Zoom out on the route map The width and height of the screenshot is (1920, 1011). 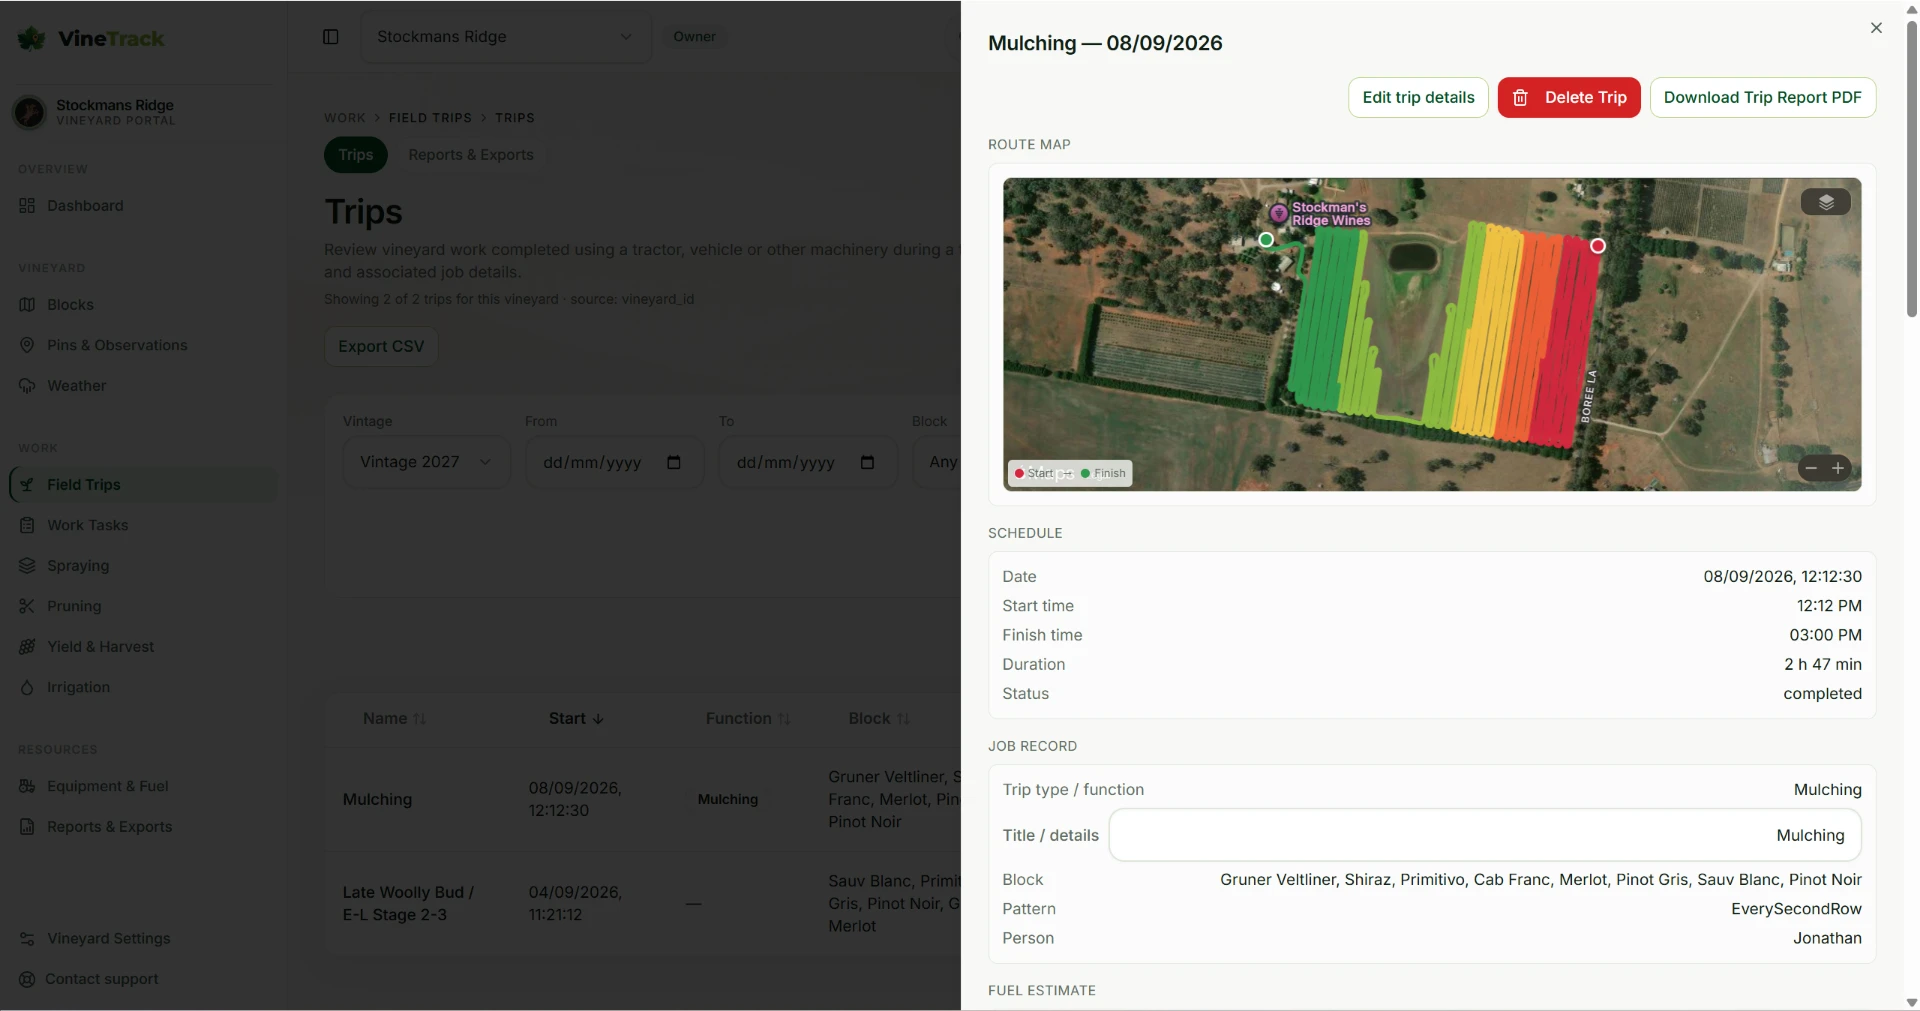point(1811,468)
